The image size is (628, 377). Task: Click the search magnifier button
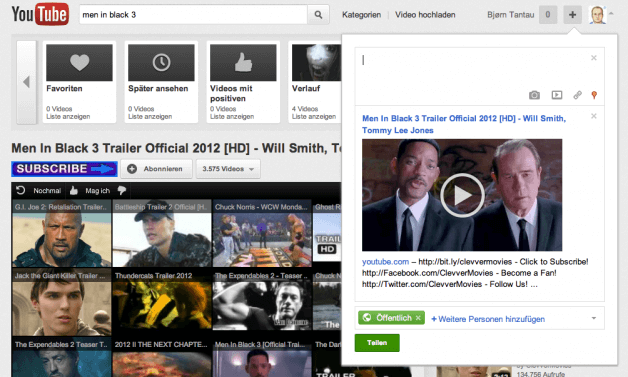tap(318, 15)
